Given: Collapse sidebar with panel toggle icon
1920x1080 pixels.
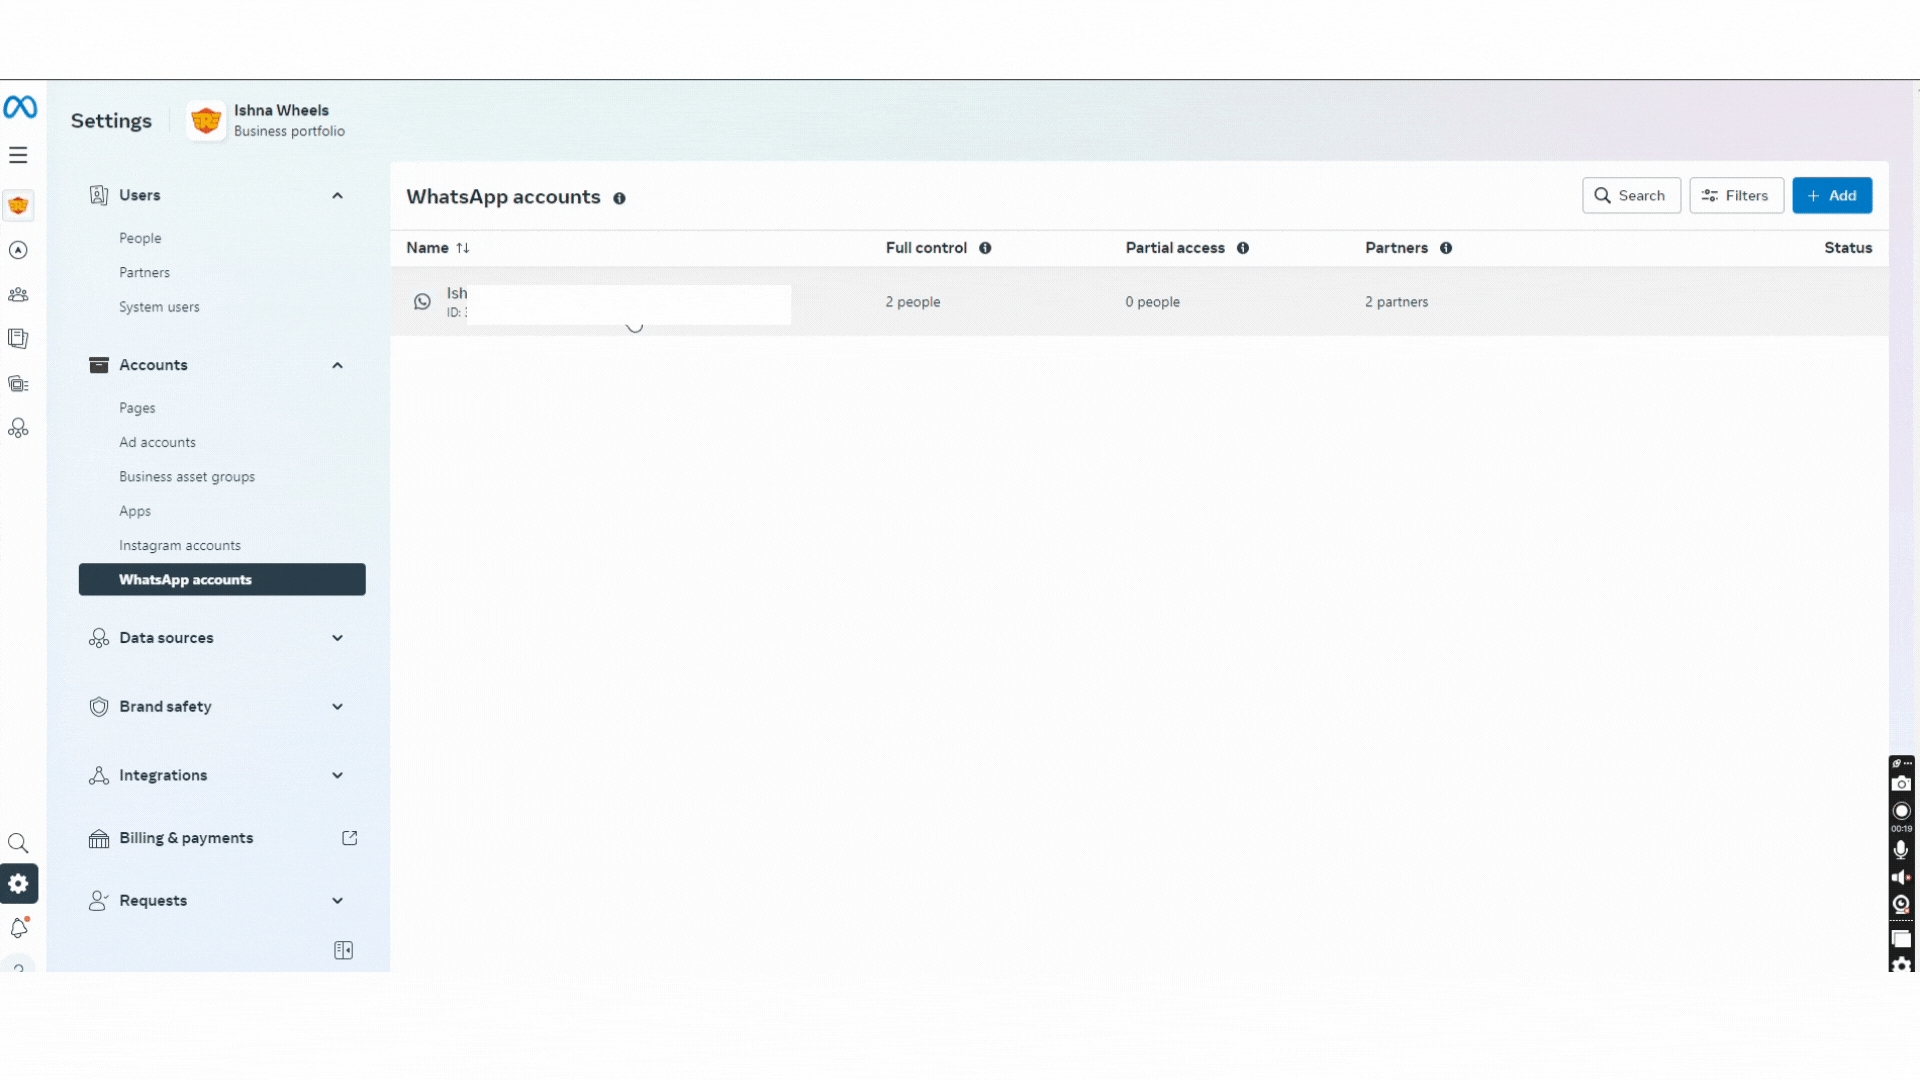Looking at the screenshot, I should click(343, 950).
